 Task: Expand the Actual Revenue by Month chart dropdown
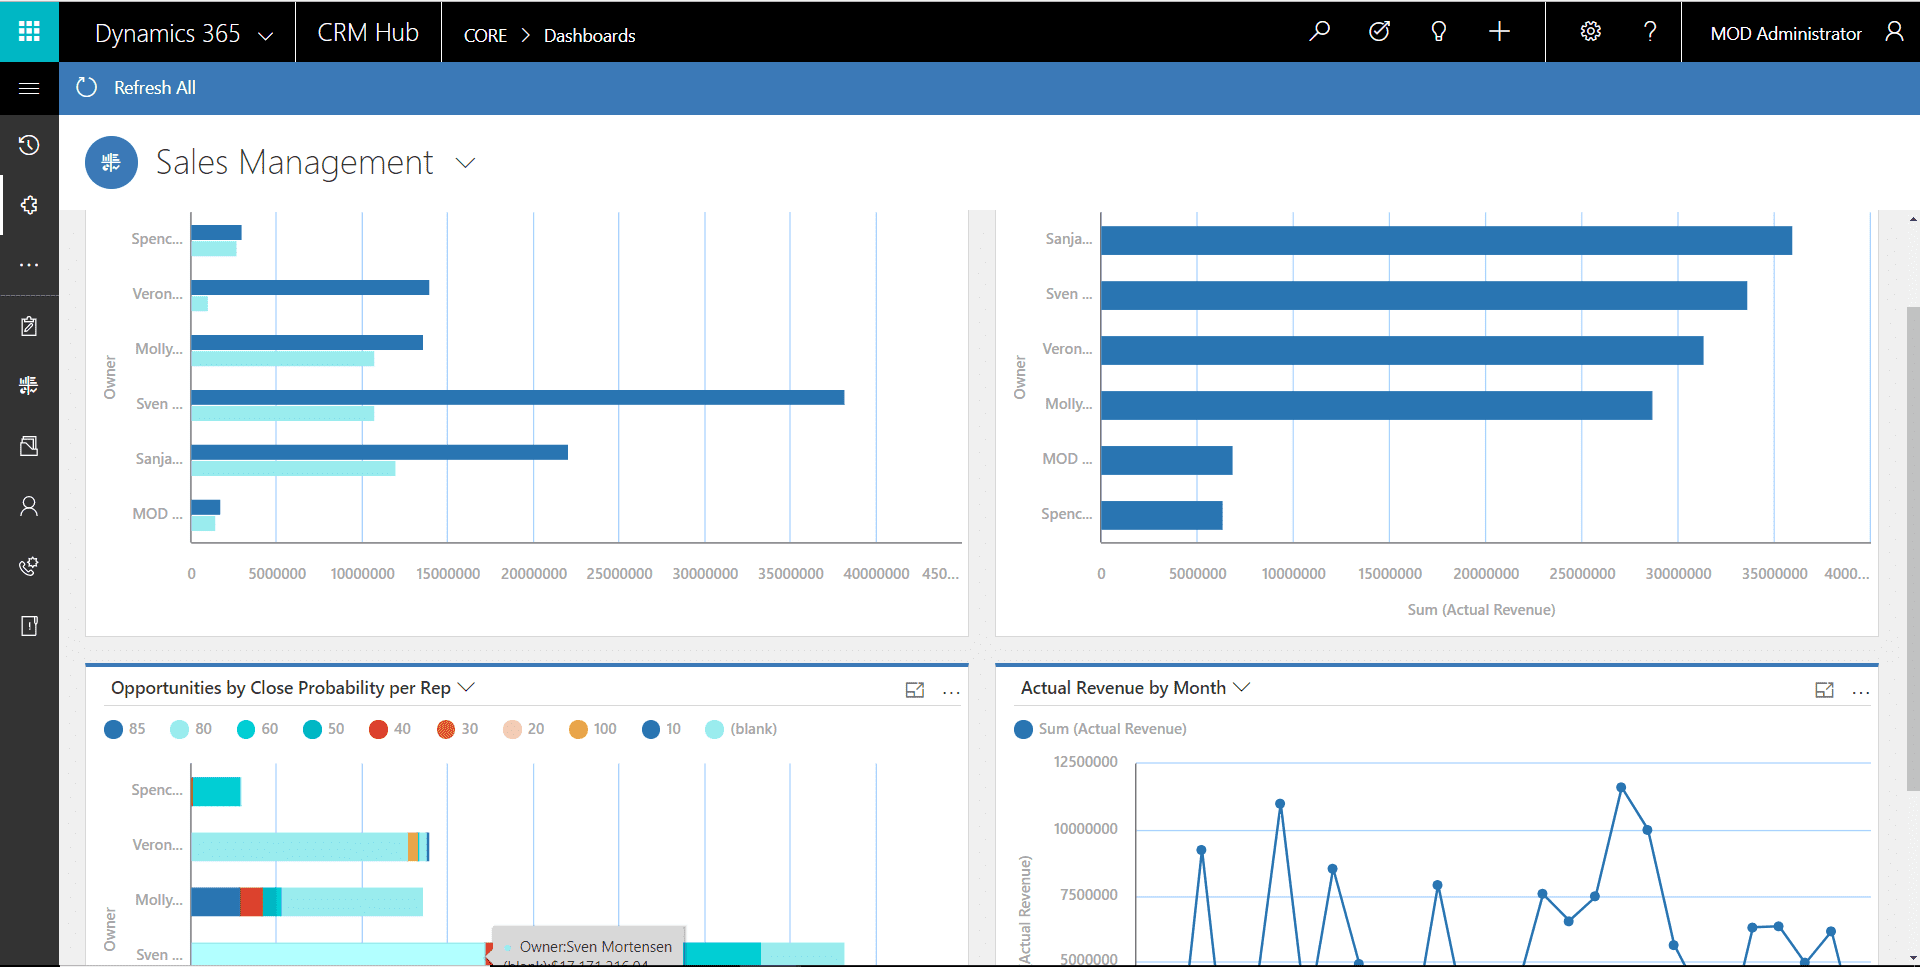click(1243, 687)
